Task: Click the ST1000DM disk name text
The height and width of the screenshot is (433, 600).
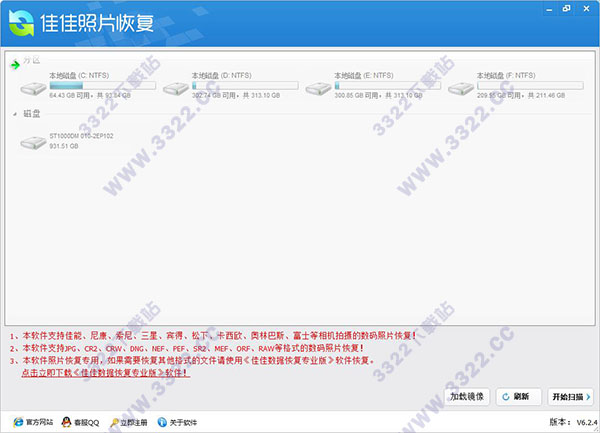Action: coord(82,136)
